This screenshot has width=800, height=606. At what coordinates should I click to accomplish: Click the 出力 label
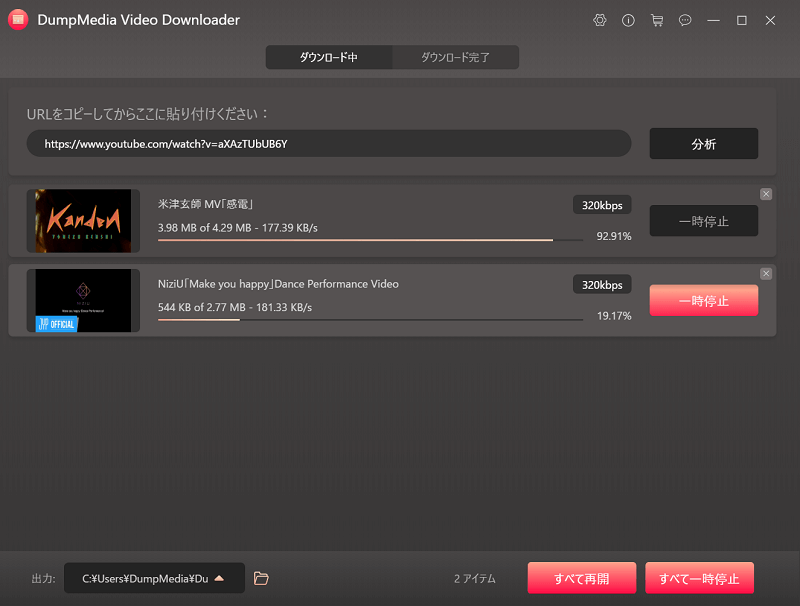click(x=43, y=578)
